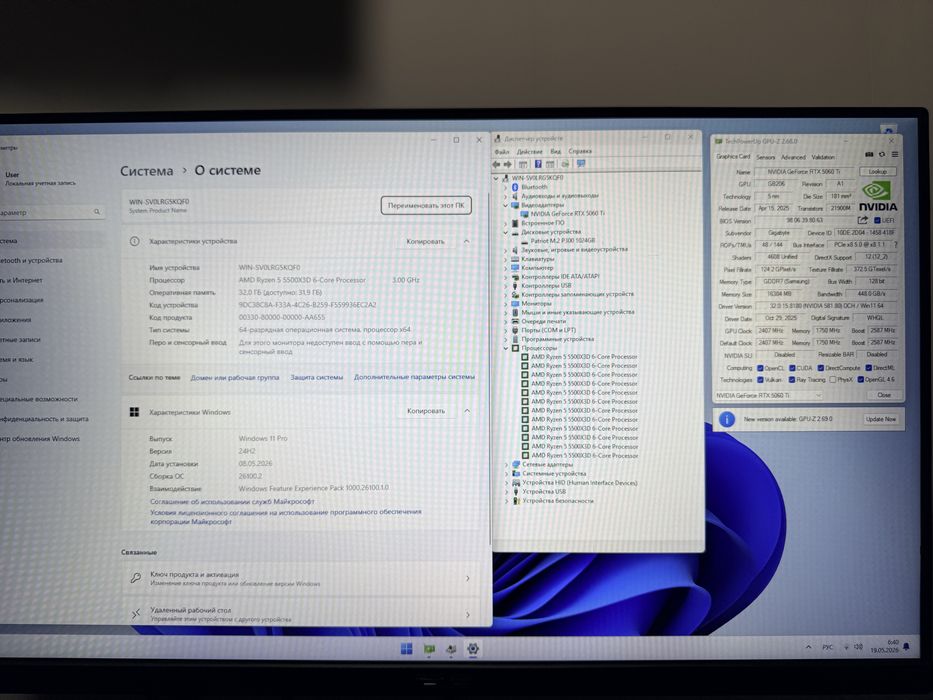Click the Settings gear icon on taskbar
933x700 pixels.
tap(473, 649)
